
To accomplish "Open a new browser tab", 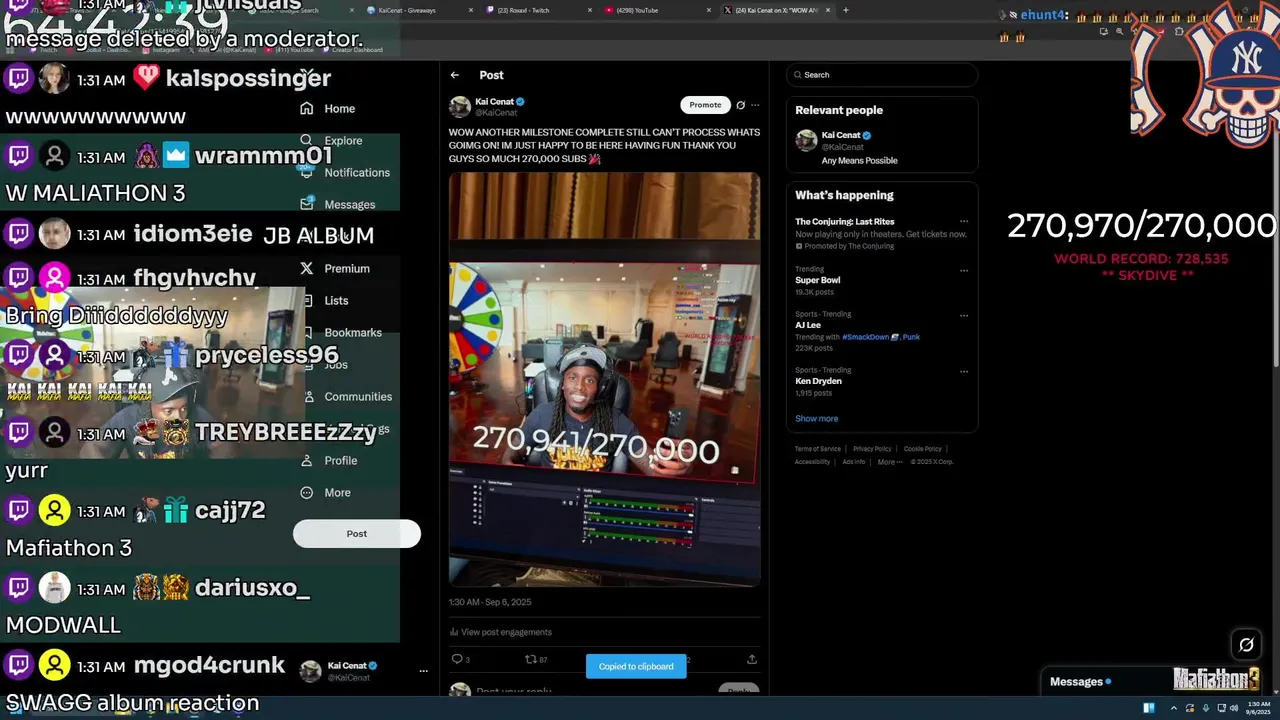I will tap(846, 10).
